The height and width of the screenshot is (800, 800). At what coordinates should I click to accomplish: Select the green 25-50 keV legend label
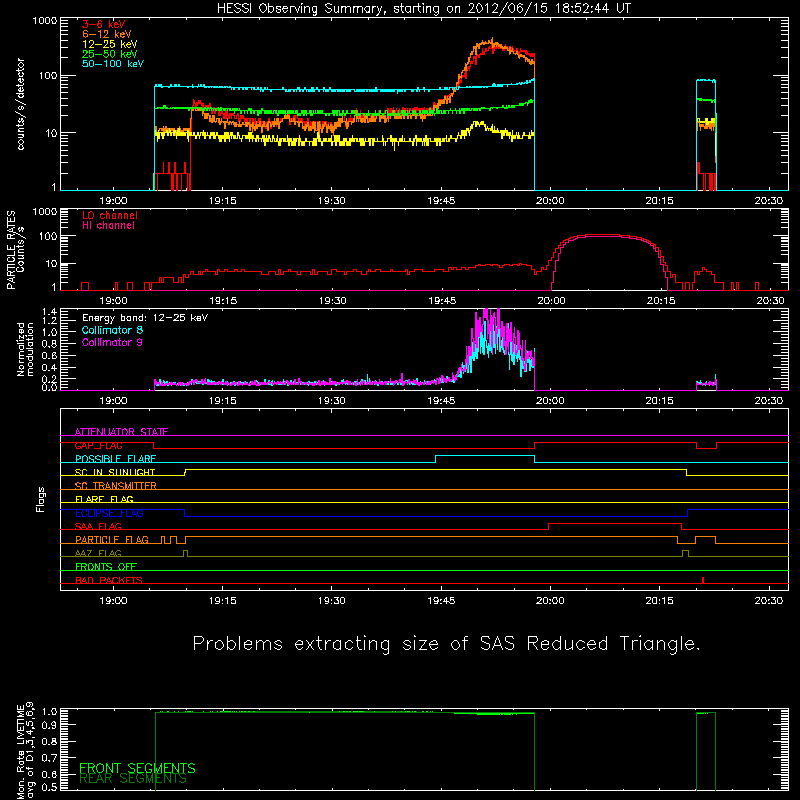pyautogui.click(x=109, y=54)
